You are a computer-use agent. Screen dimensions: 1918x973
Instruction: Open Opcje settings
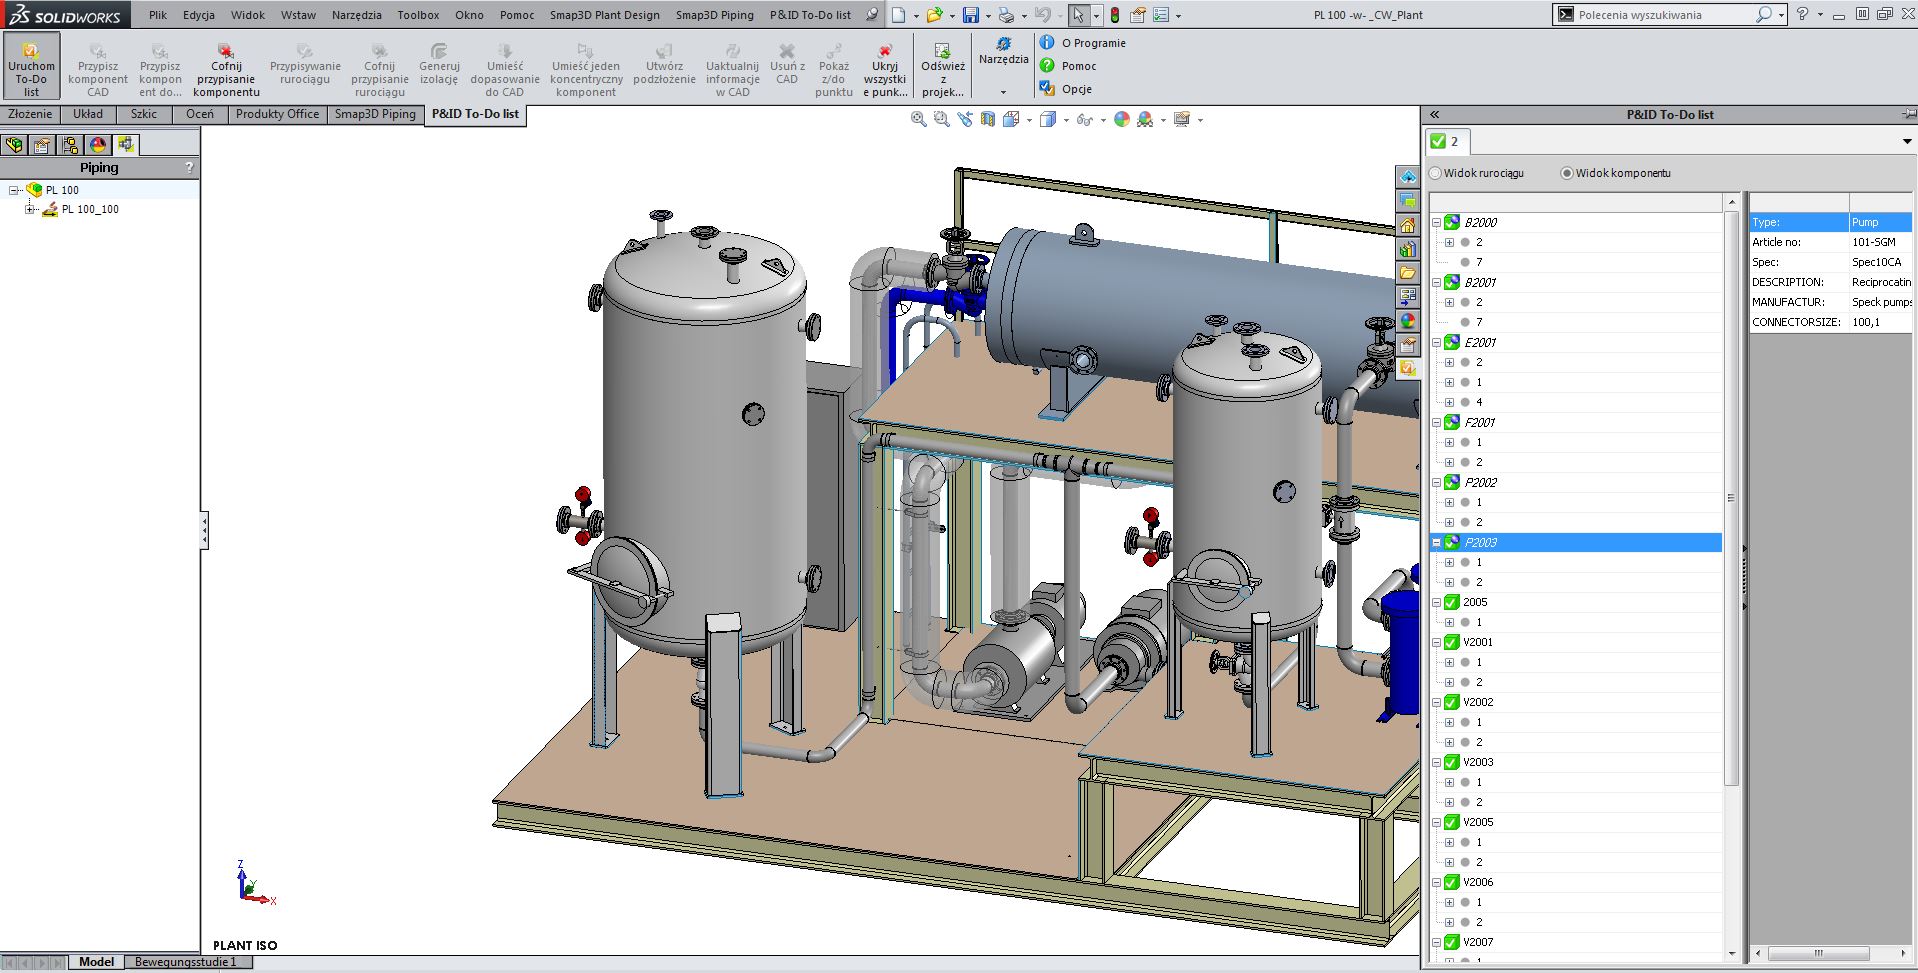[1065, 89]
